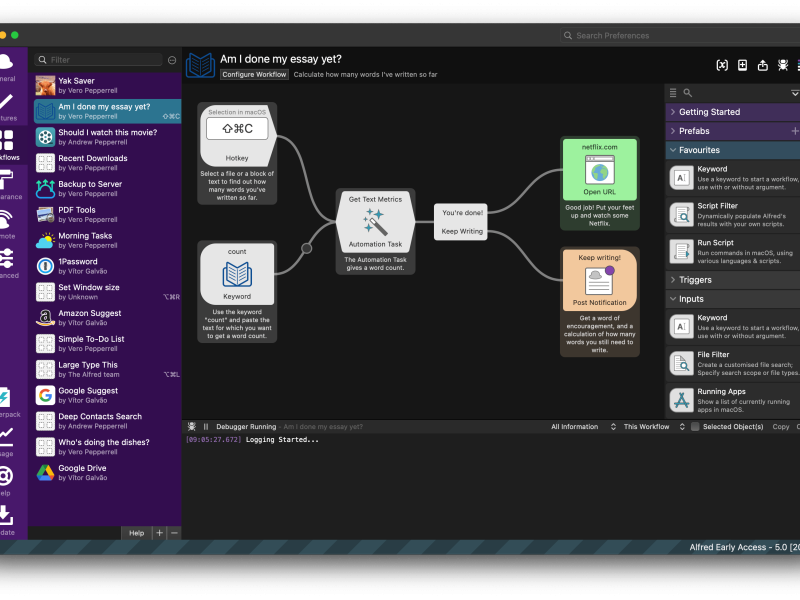Image resolution: width=800 pixels, height=600 pixels.
Task: Click the bug icon in the debugger bar
Action: click(192, 427)
